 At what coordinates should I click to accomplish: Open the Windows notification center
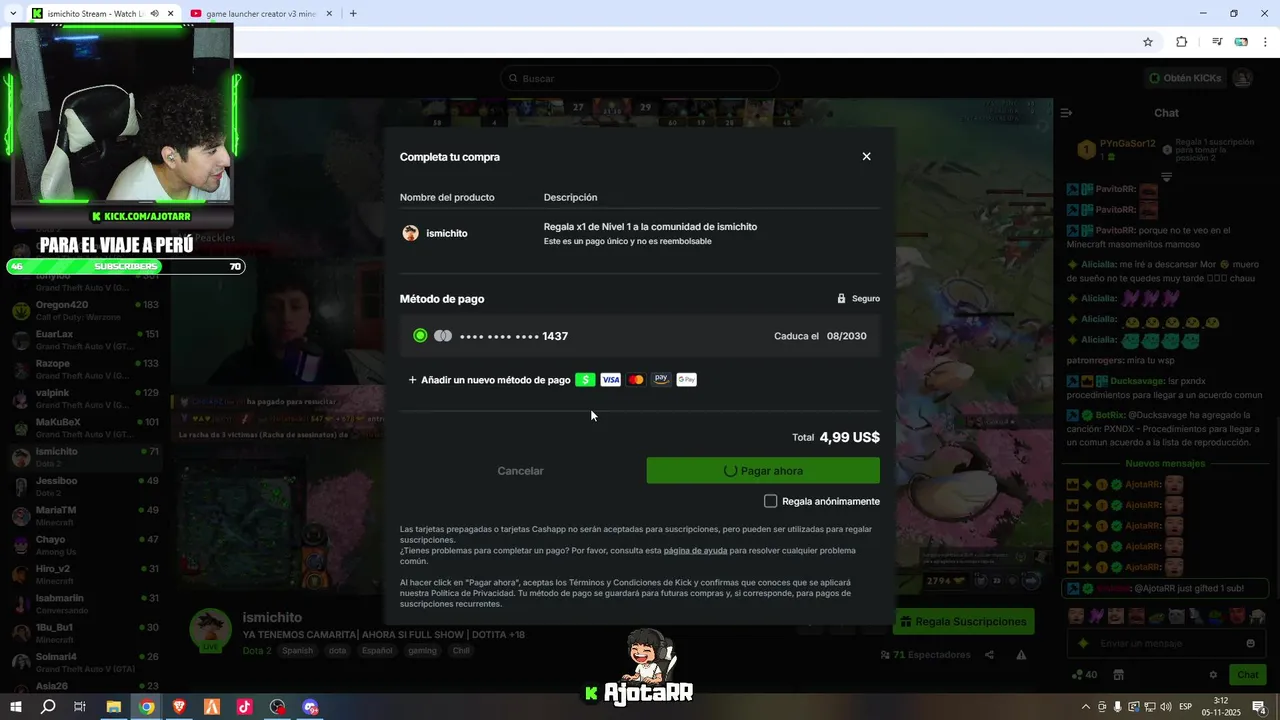point(1260,707)
